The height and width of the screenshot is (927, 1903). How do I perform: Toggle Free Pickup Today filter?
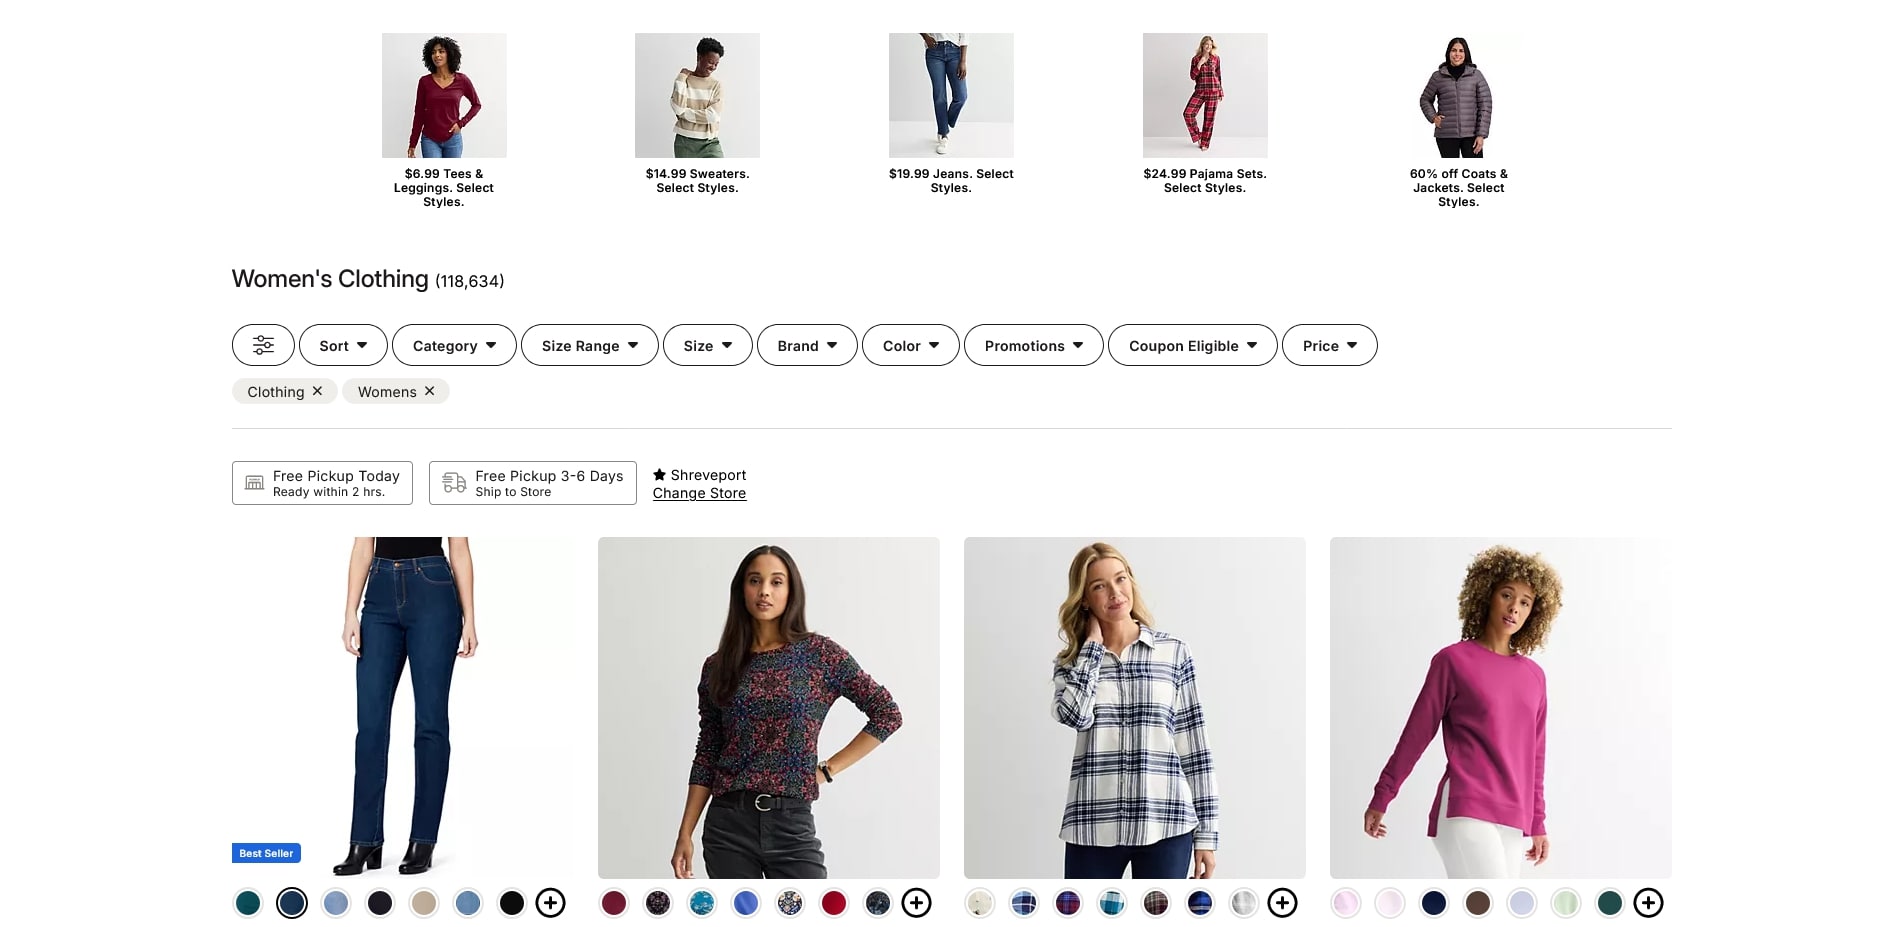click(x=322, y=483)
